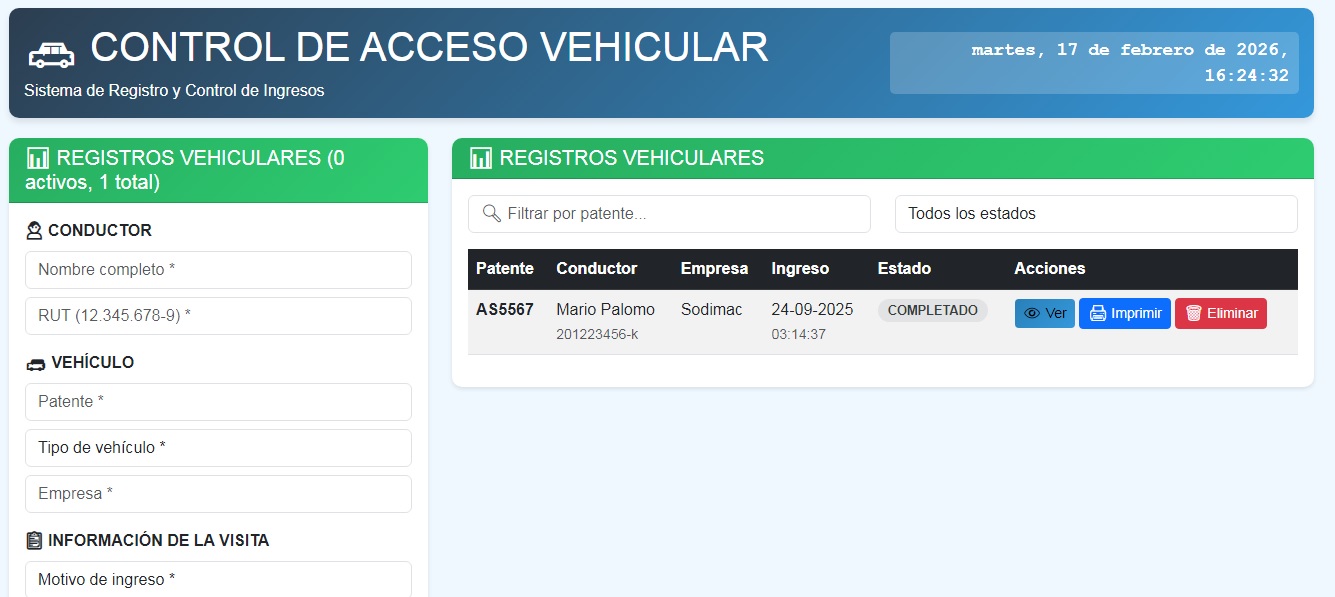Open the Todos los estados dropdown
The width and height of the screenshot is (1335, 597).
tap(1096, 213)
